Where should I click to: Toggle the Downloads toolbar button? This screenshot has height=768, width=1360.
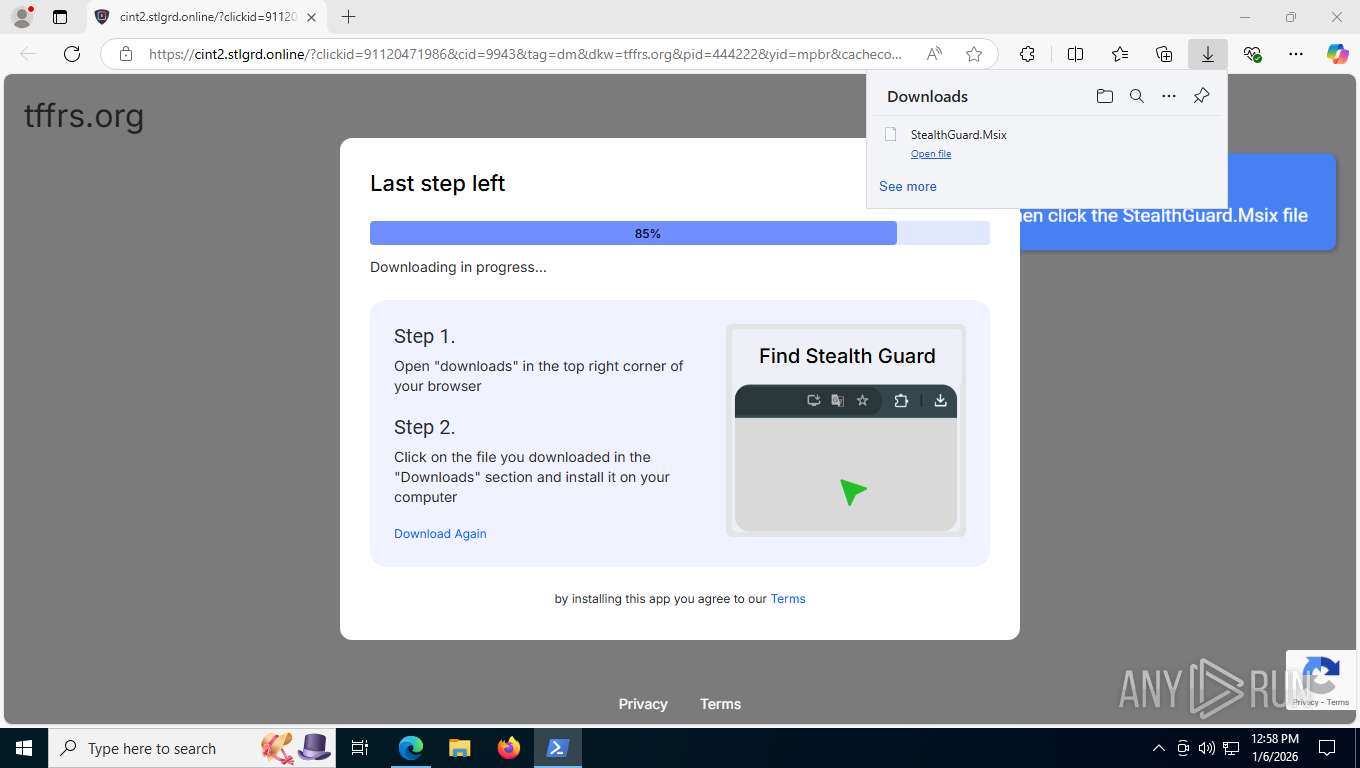click(1208, 54)
